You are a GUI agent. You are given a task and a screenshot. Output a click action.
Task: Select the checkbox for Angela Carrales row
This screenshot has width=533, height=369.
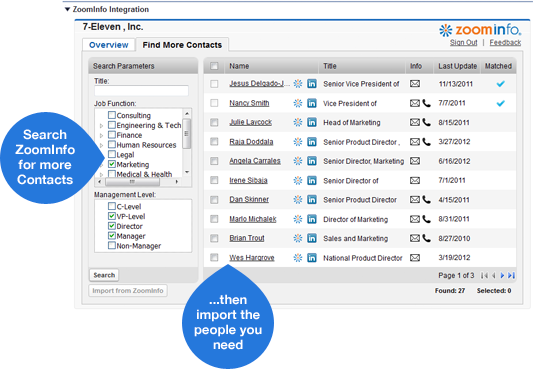coord(214,161)
